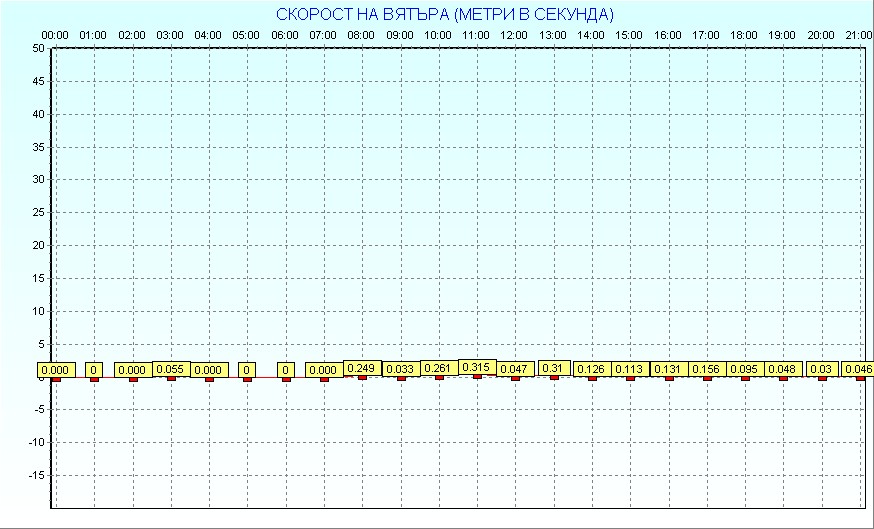The height and width of the screenshot is (529, 874).
Task: Click the 0.033 value label
Action: pos(401,370)
